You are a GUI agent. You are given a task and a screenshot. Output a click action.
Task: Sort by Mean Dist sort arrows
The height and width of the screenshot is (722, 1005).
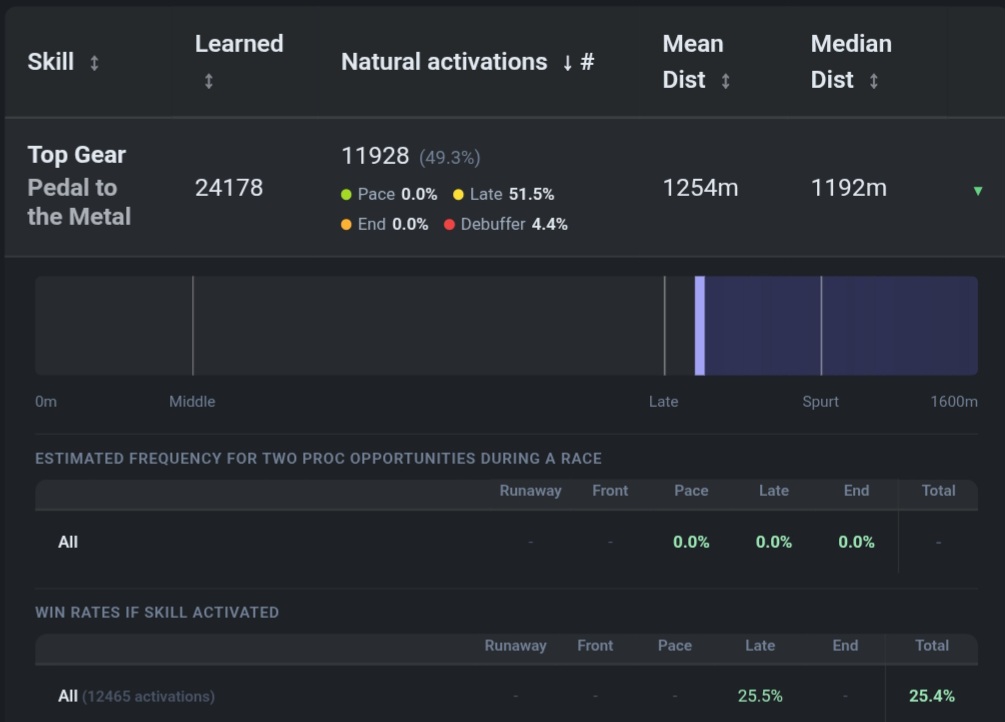click(725, 81)
